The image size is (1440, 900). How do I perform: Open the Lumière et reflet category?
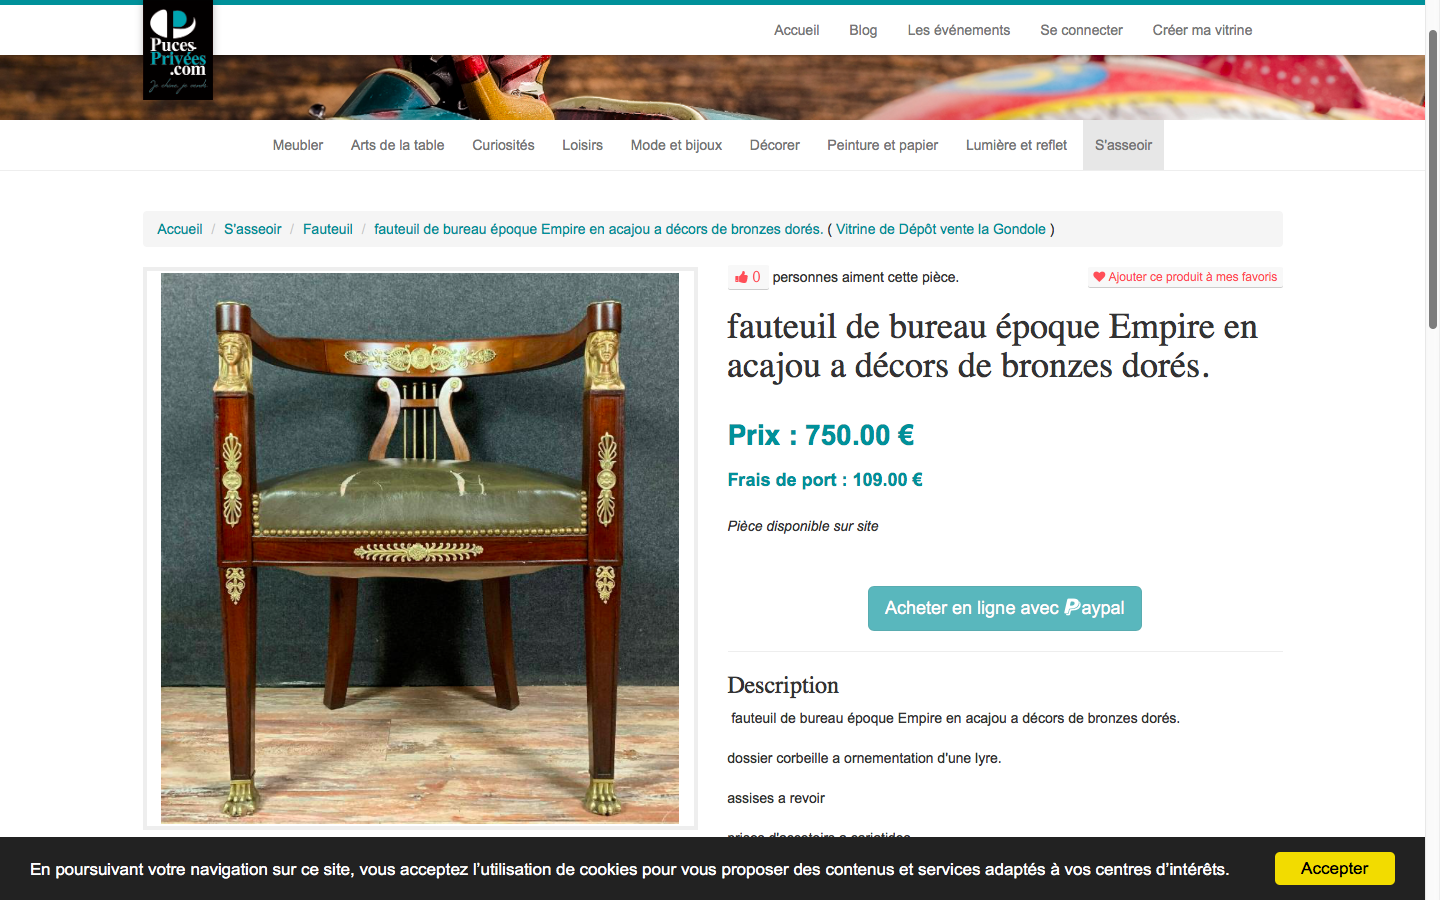(x=1016, y=145)
